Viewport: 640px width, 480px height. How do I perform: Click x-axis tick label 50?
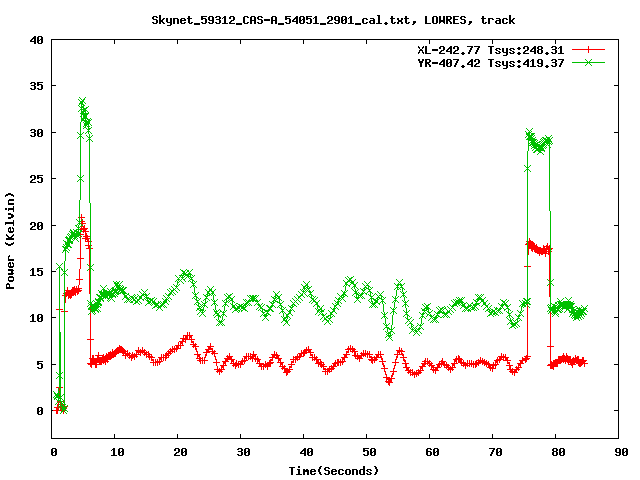(369, 452)
